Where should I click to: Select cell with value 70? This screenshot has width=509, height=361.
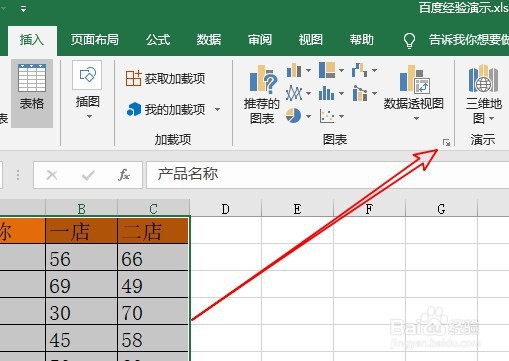(x=153, y=311)
